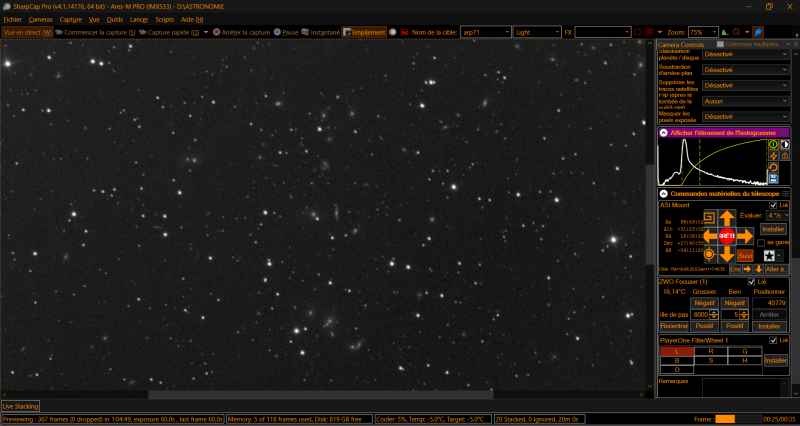The image size is (800, 426).
Task: Open the Outils menu
Action: 115,20
